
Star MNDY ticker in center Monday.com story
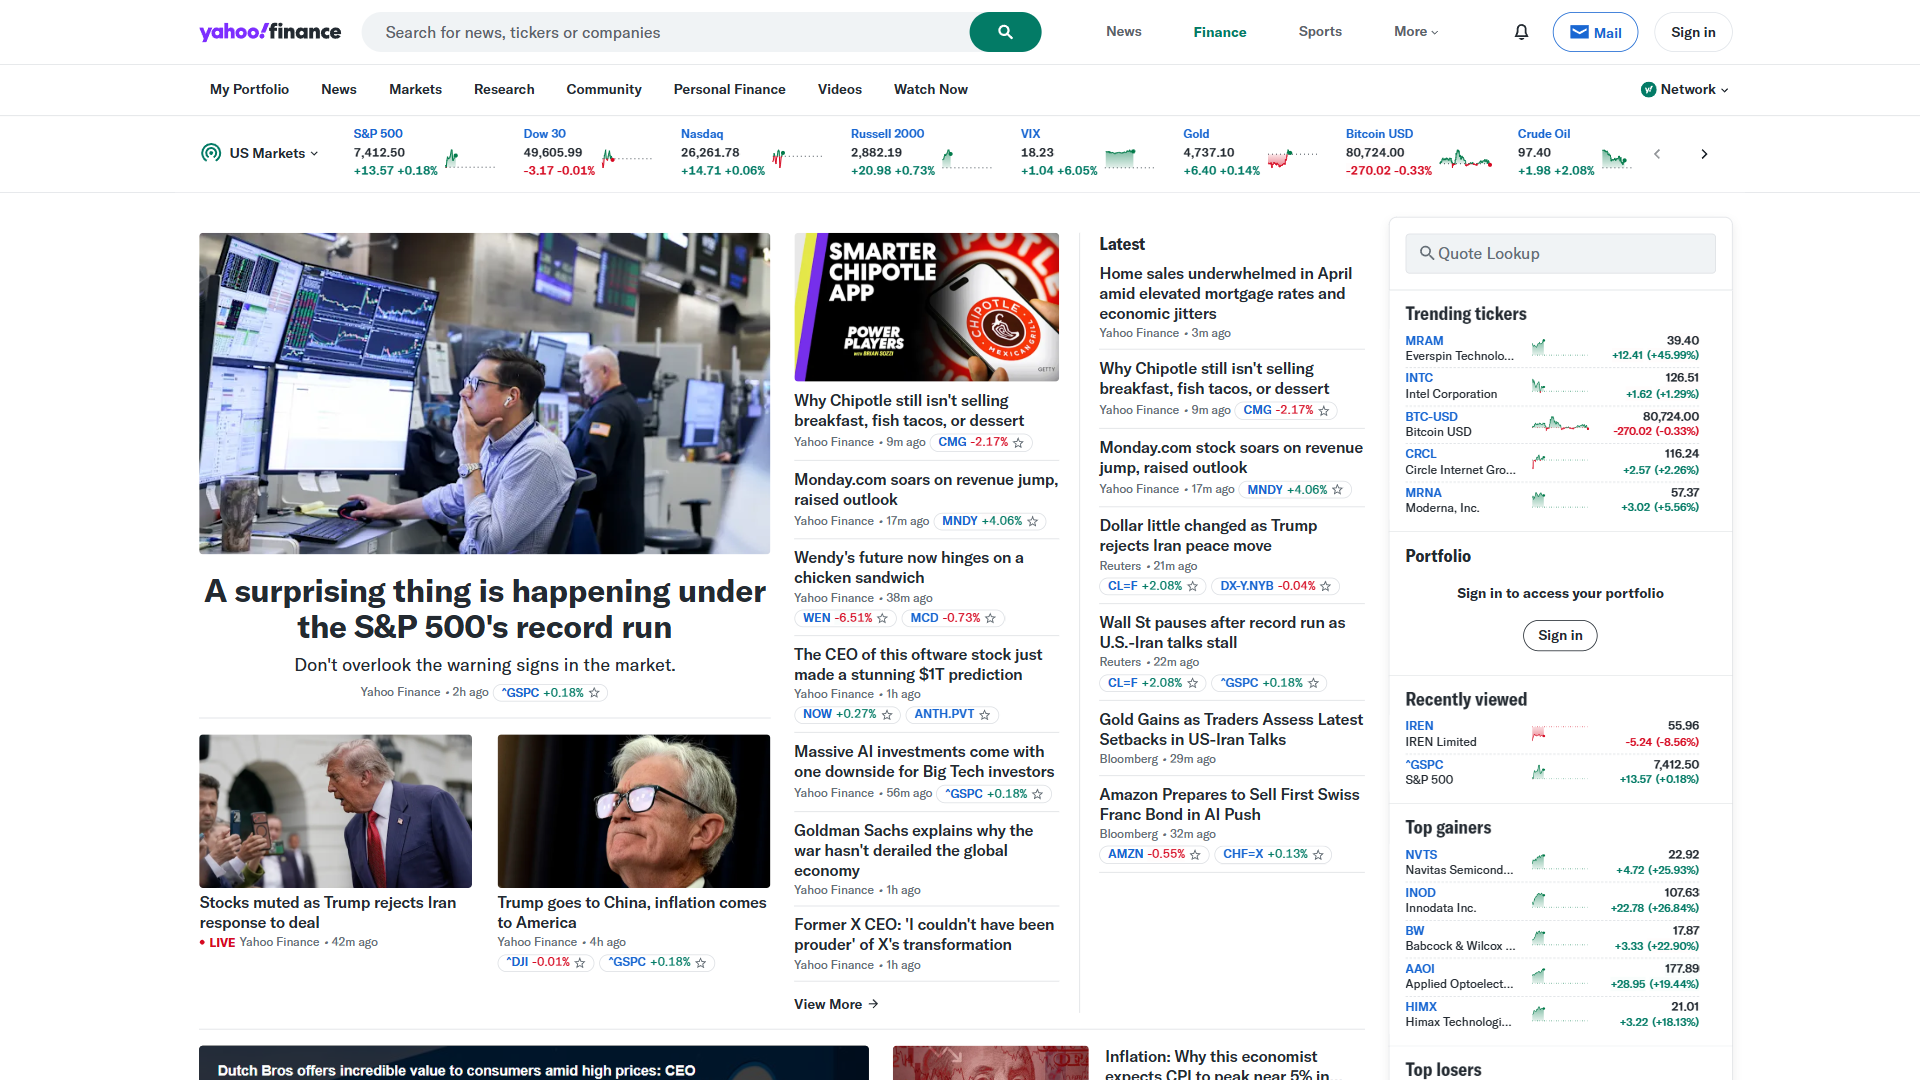(1033, 522)
